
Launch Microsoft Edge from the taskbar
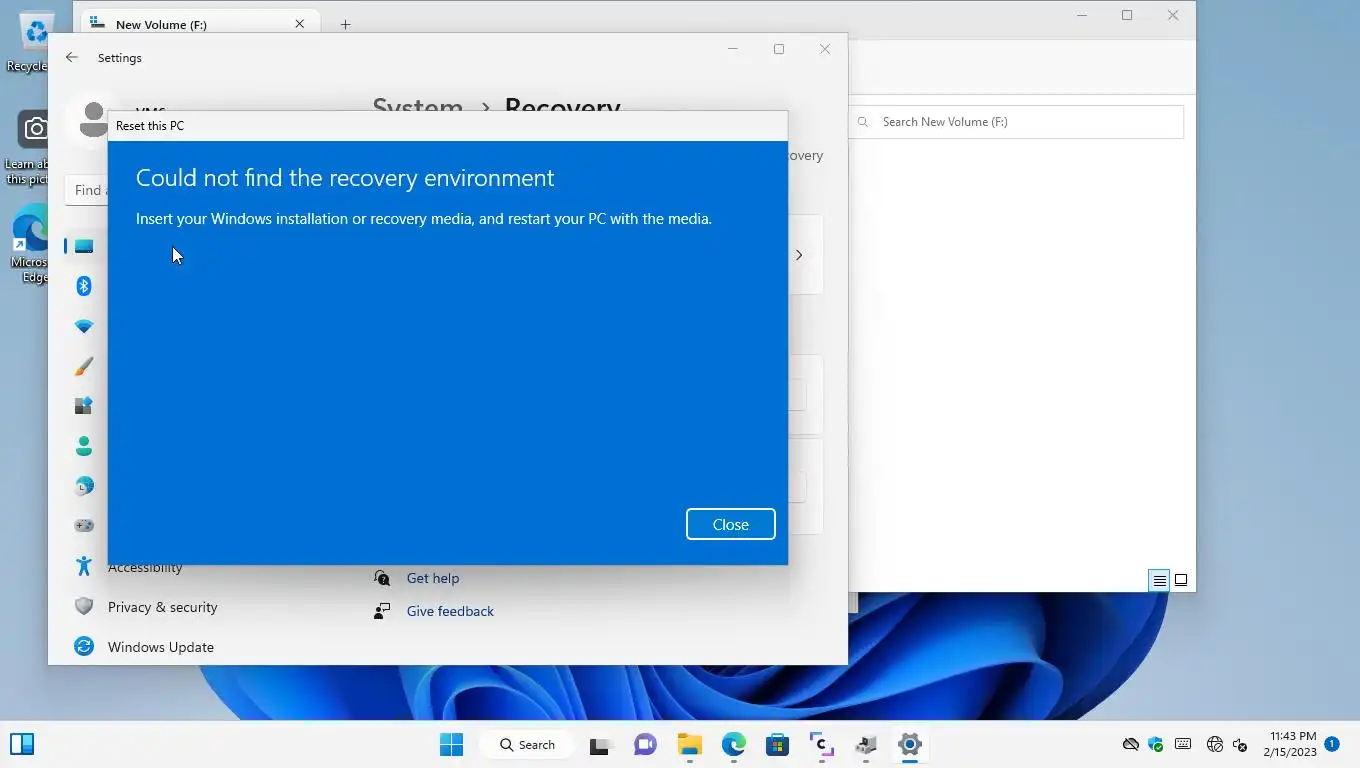pos(734,745)
